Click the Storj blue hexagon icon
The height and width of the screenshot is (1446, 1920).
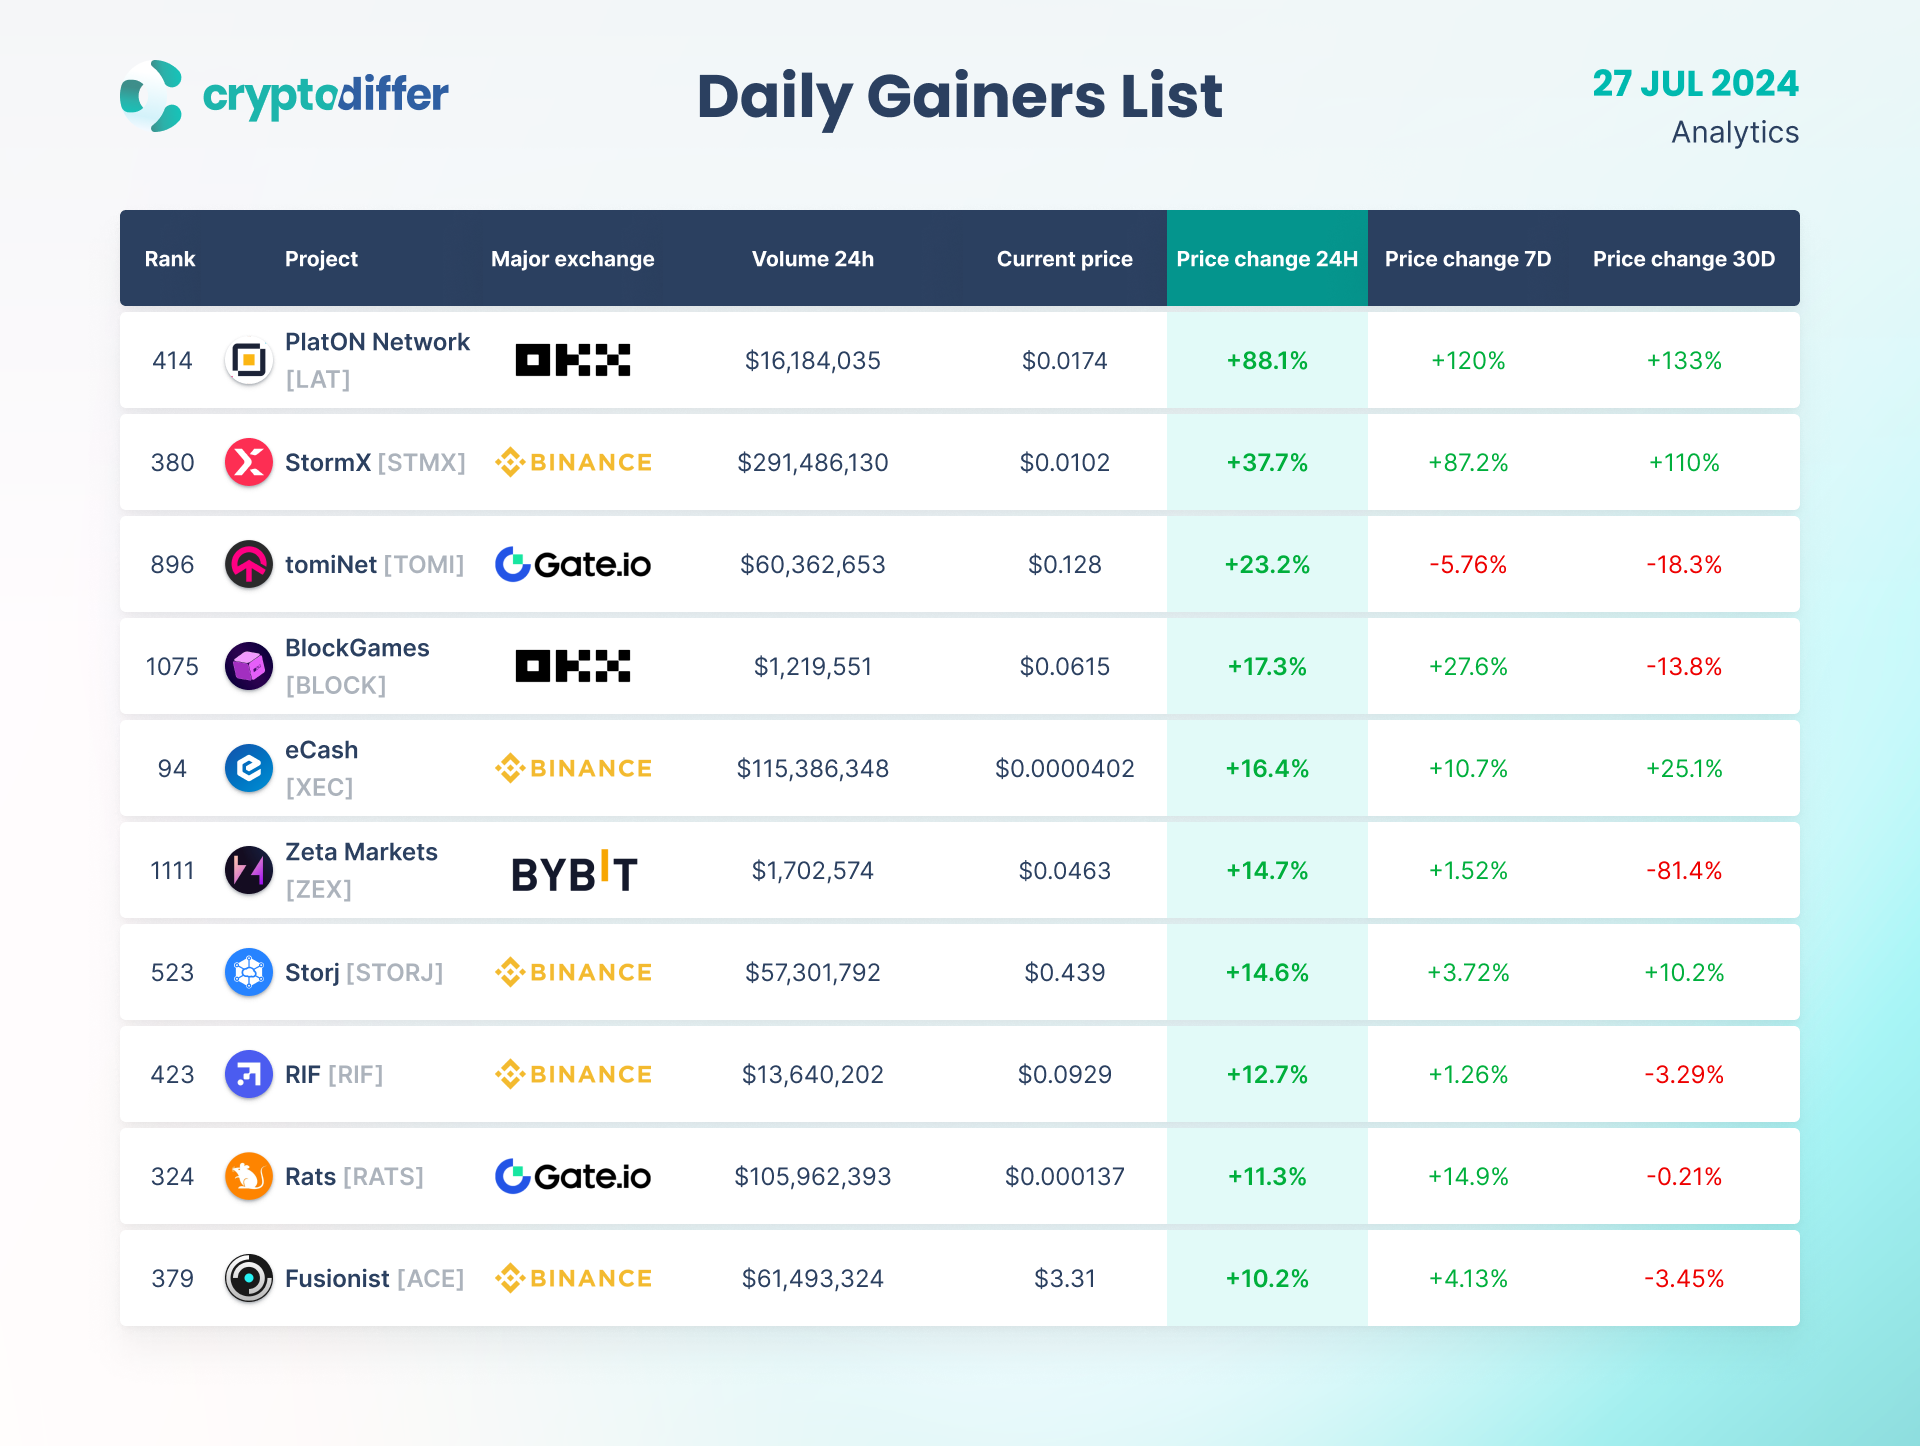[x=249, y=972]
